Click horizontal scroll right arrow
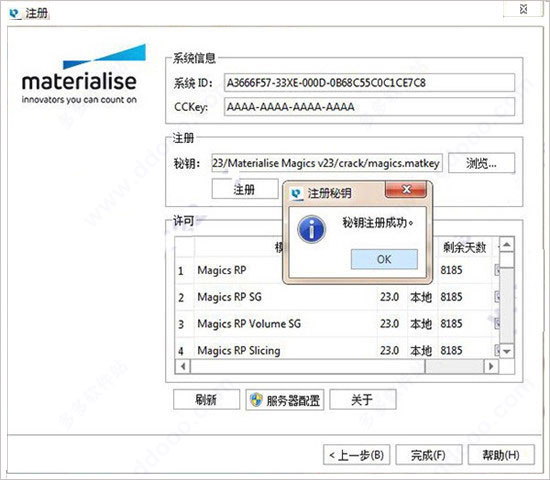The image size is (550, 480). point(491,366)
